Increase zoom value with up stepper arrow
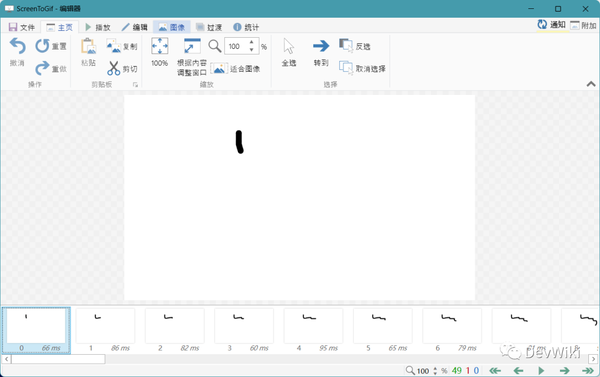The image size is (600, 377). click(x=251, y=42)
